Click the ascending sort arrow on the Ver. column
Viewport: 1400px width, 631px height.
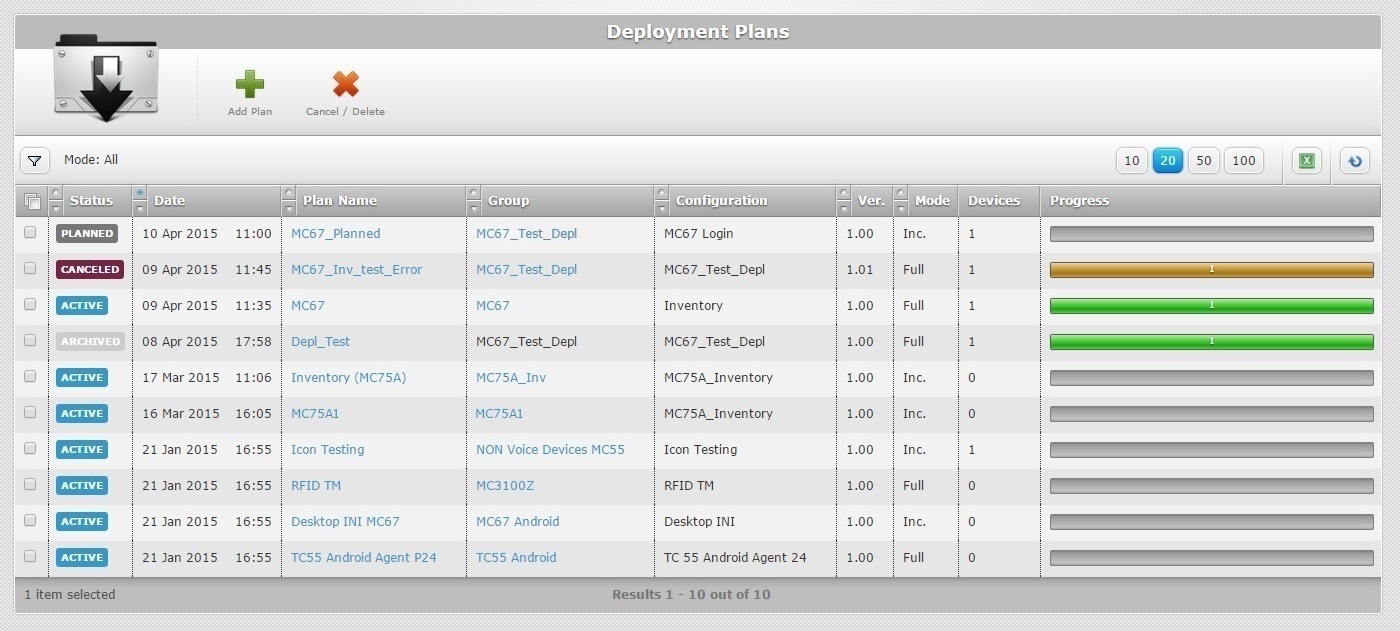tap(844, 193)
